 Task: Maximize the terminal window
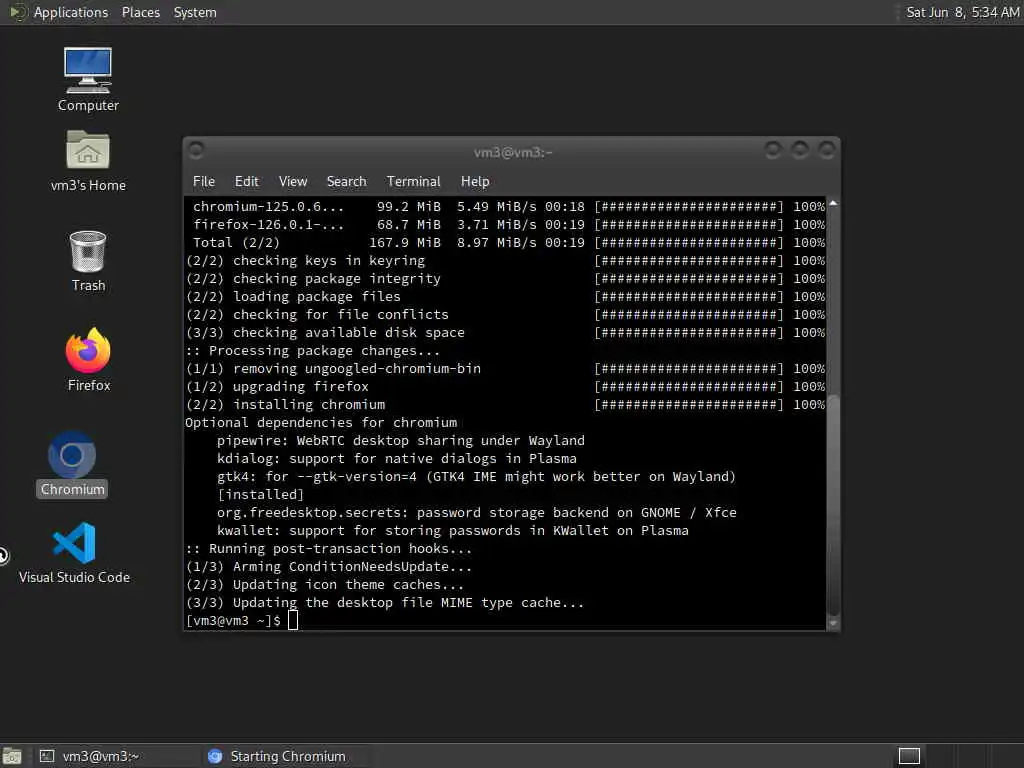point(799,150)
